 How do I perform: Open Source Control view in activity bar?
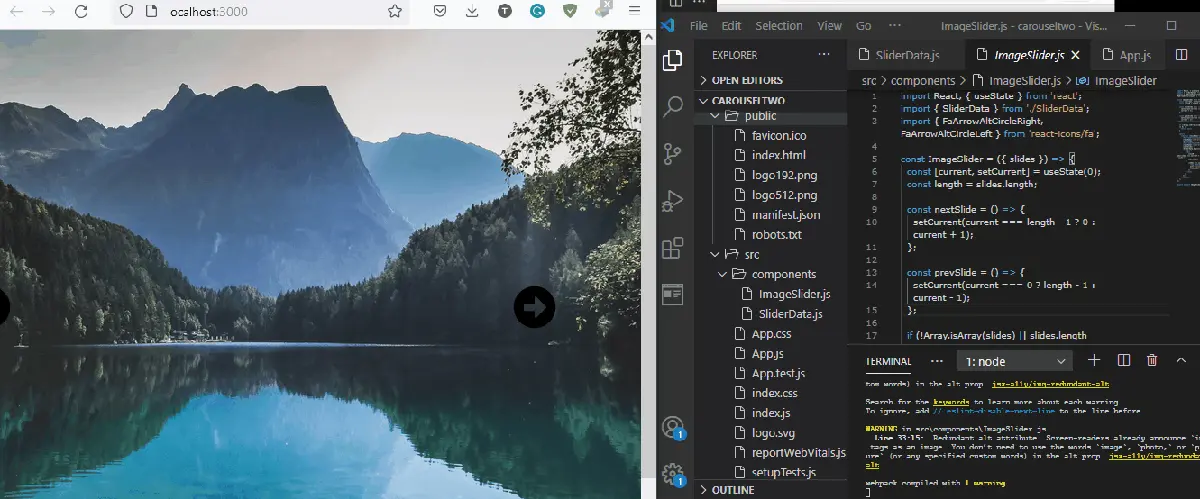pyautogui.click(x=673, y=153)
